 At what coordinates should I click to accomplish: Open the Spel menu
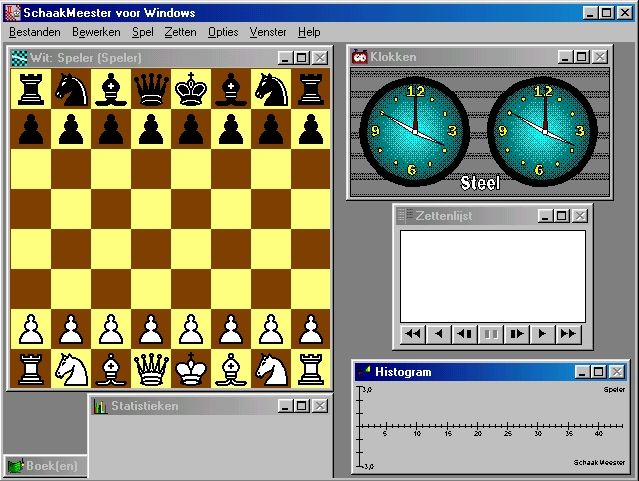(x=143, y=32)
